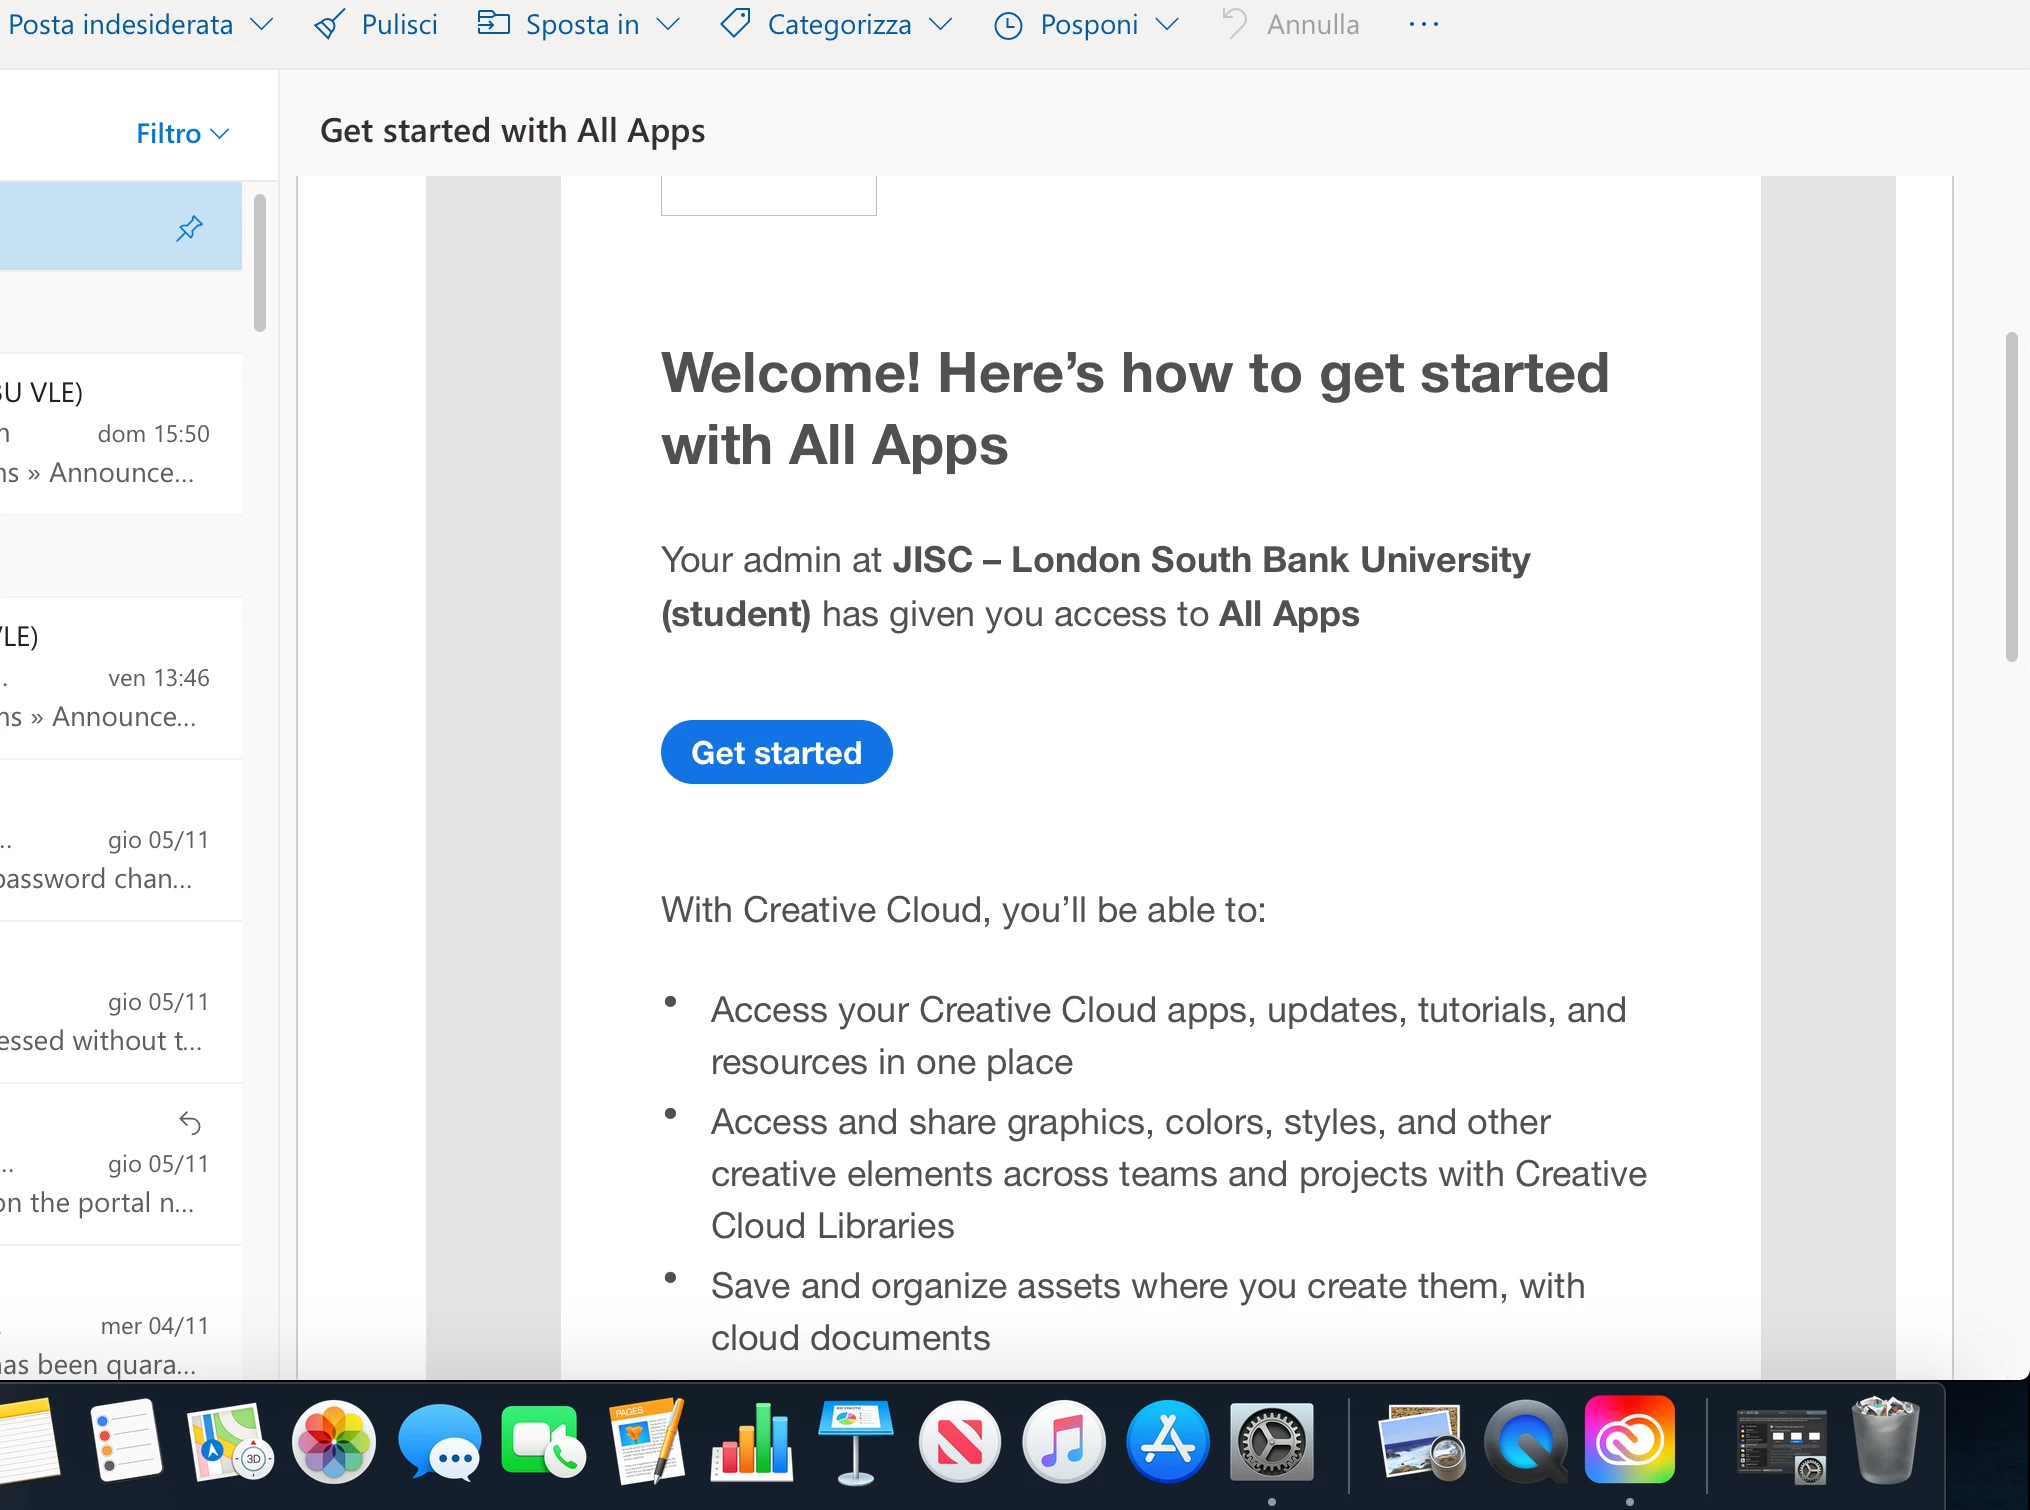Open the Sposta in dropdown
The width and height of the screenshot is (2030, 1510).
[668, 24]
